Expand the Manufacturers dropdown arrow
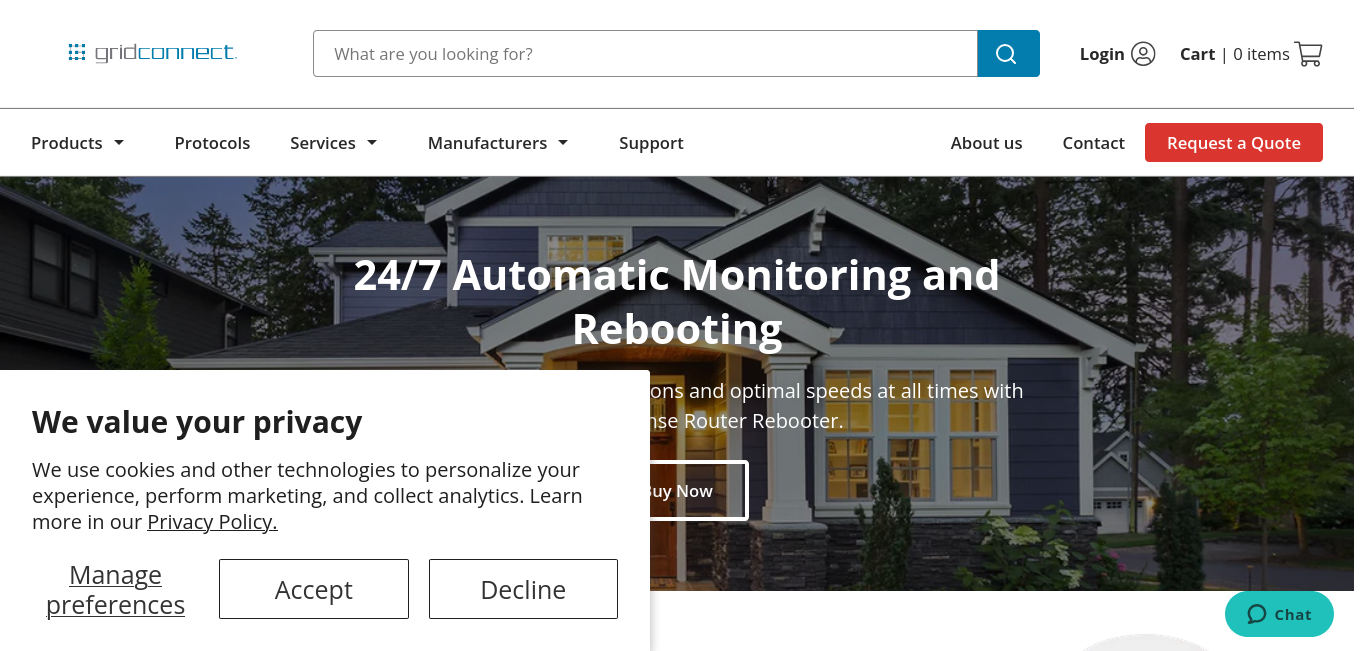The width and height of the screenshot is (1366, 651). click(563, 143)
